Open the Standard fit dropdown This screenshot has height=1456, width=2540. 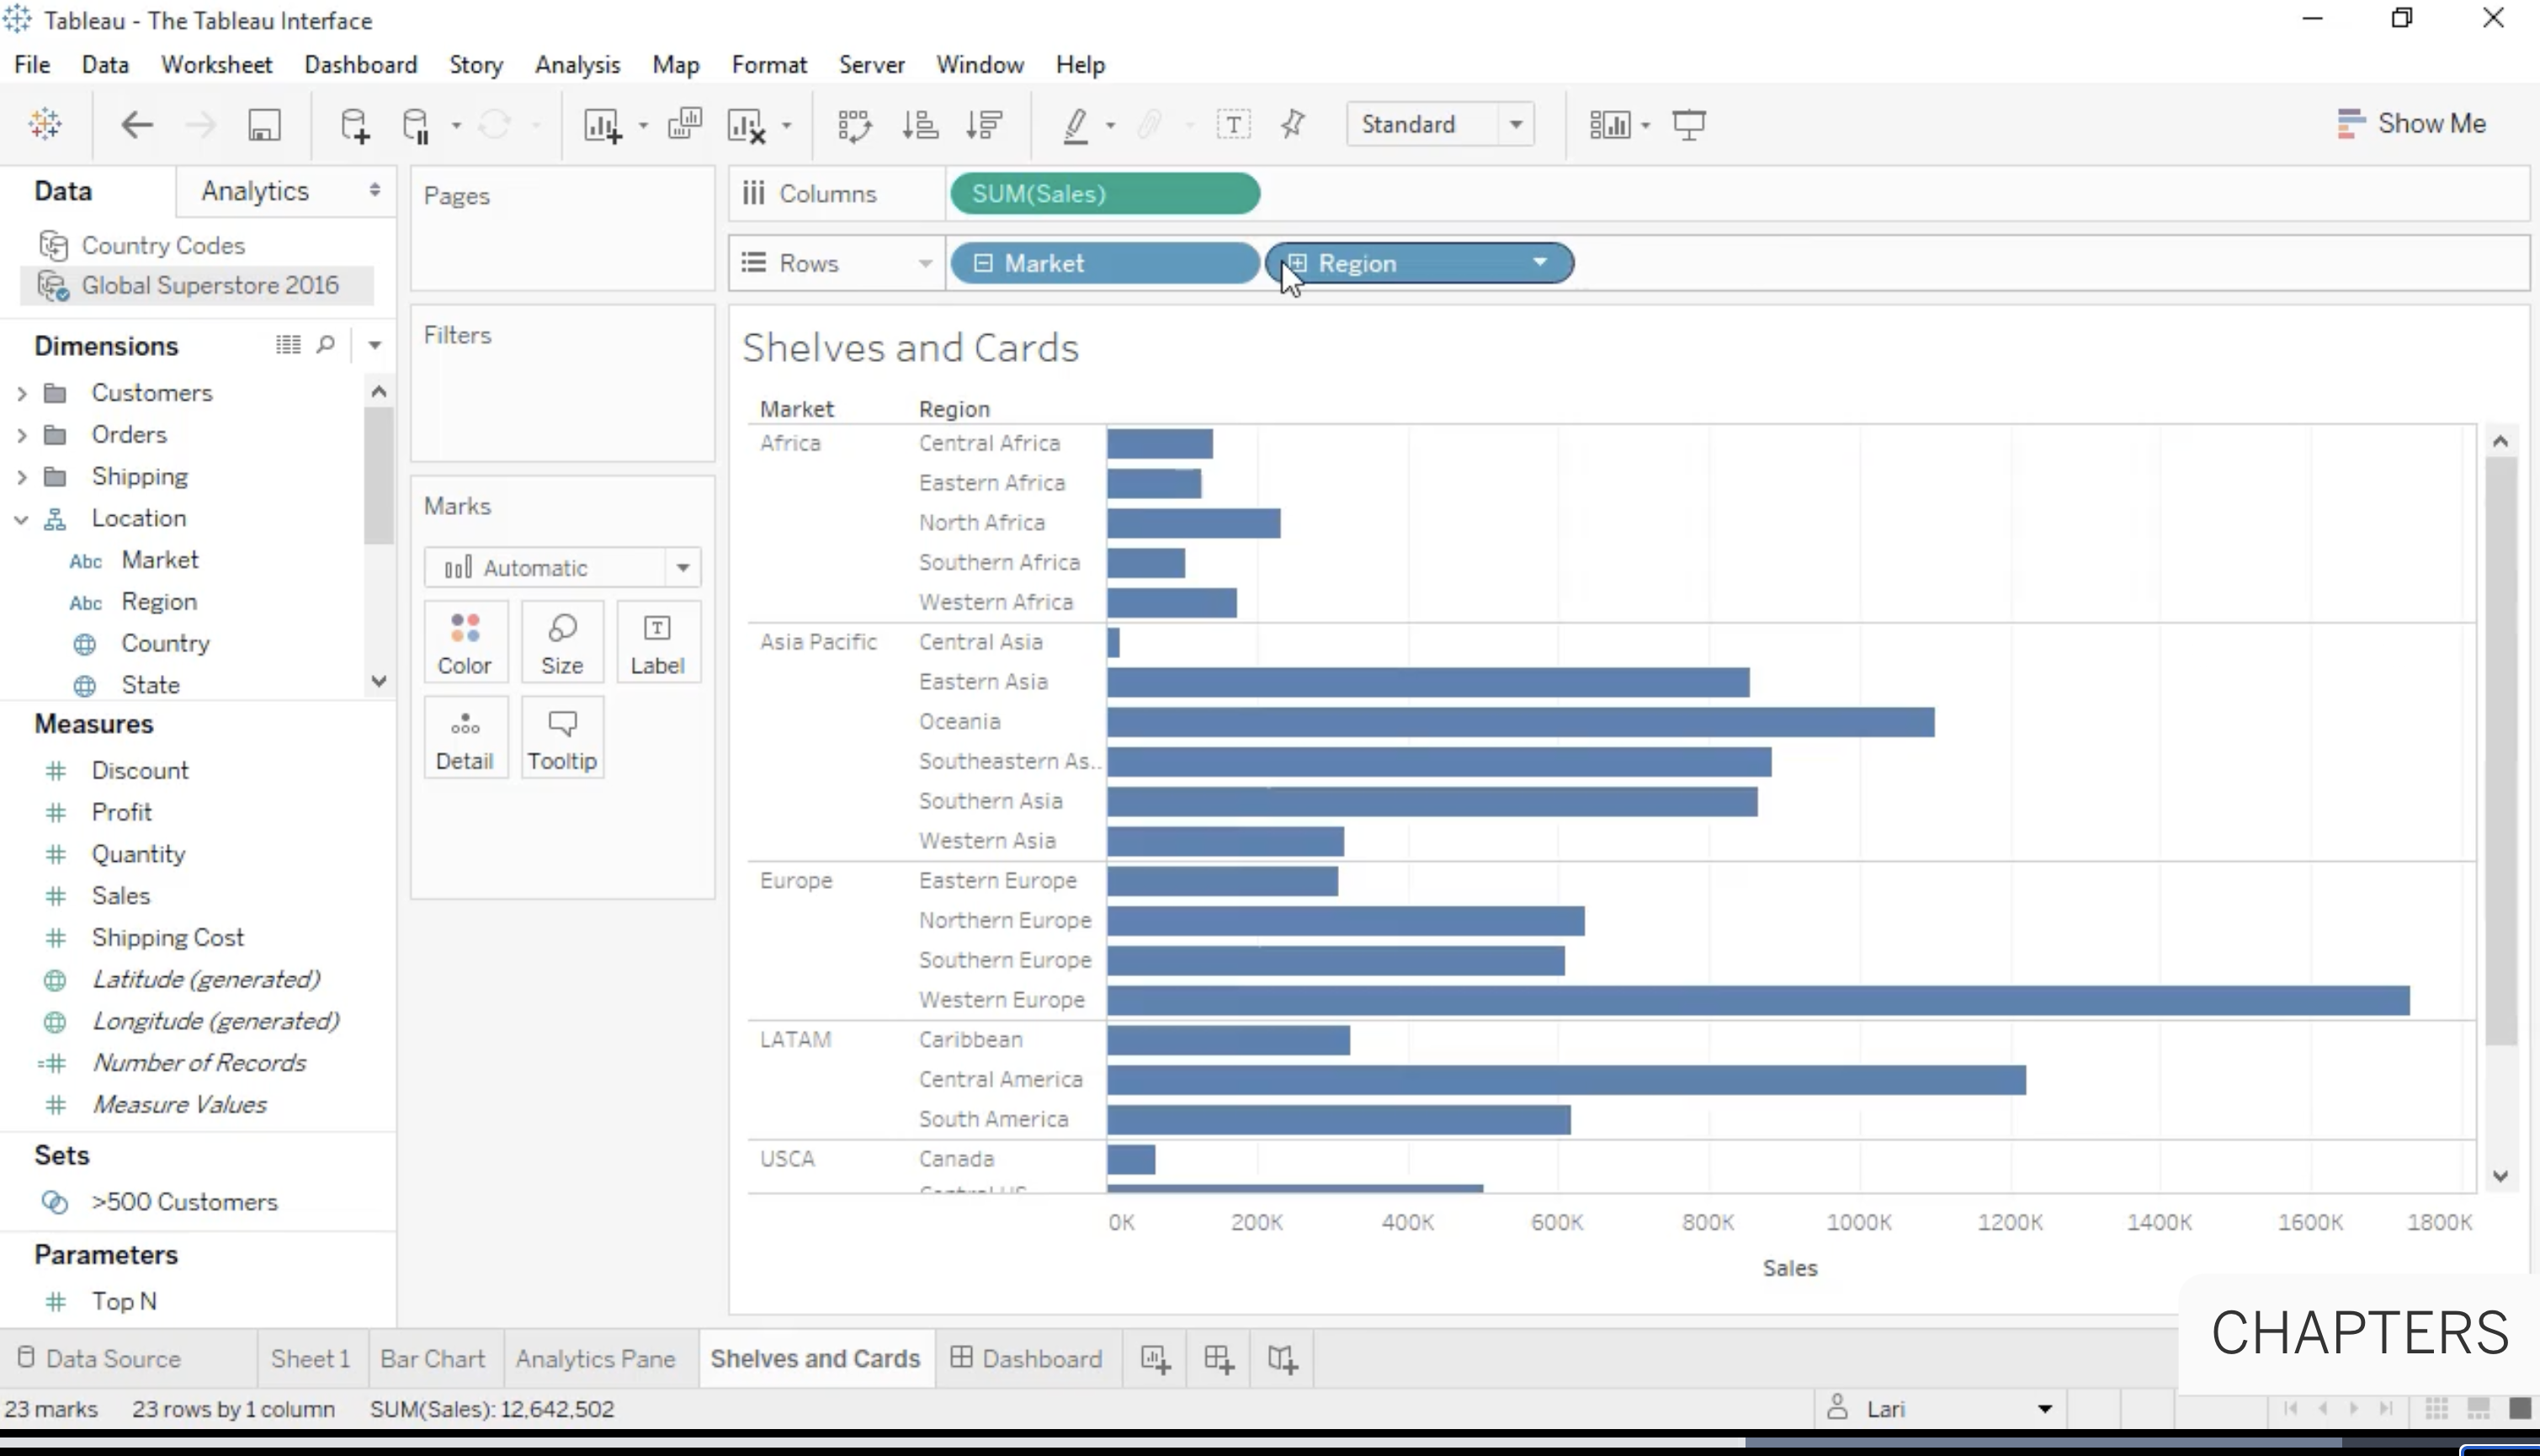[1516, 125]
